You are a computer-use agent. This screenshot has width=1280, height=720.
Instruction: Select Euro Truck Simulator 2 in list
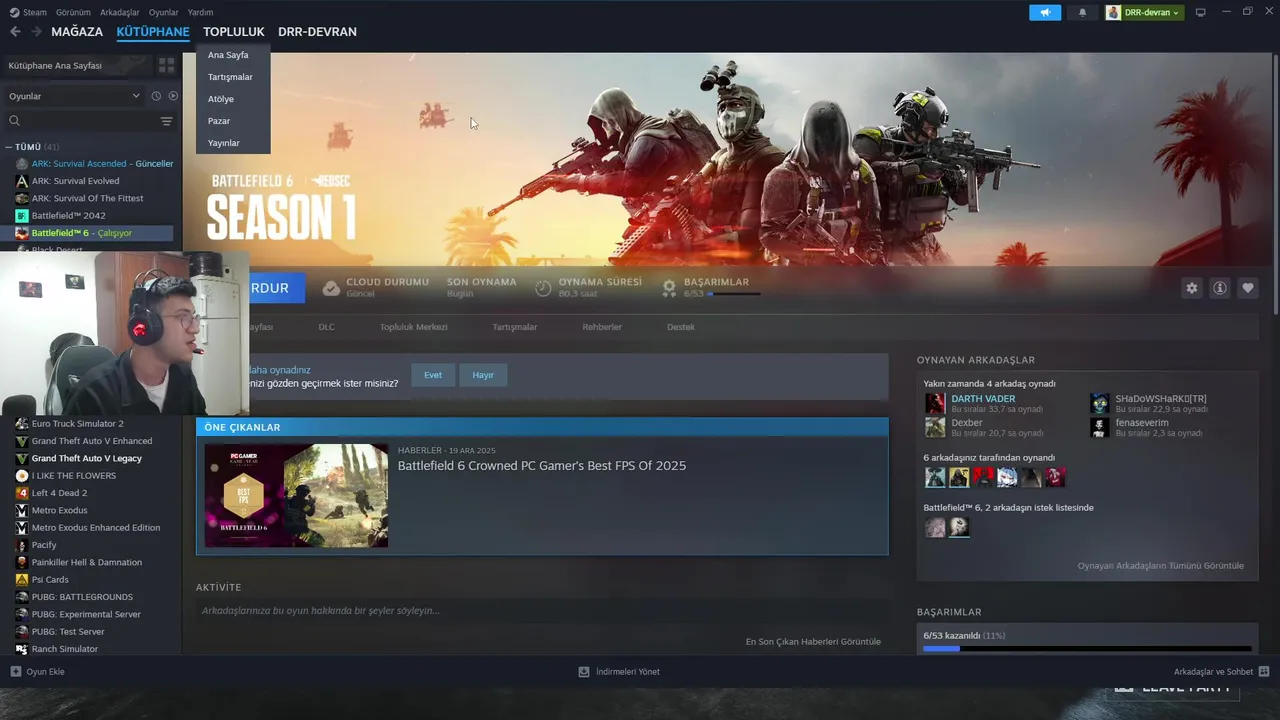click(78, 424)
